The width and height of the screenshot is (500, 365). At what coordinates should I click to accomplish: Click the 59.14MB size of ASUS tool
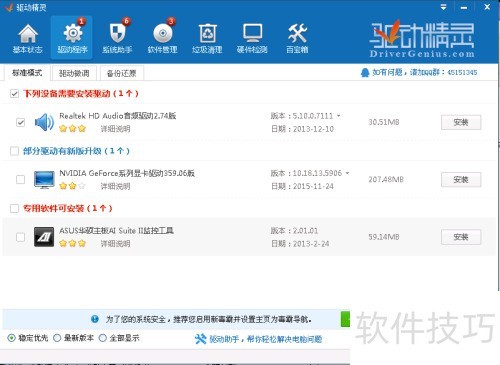[x=384, y=237]
